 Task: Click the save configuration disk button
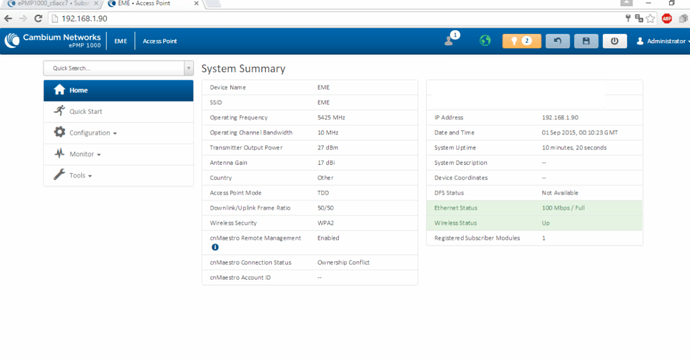pyautogui.click(x=586, y=41)
